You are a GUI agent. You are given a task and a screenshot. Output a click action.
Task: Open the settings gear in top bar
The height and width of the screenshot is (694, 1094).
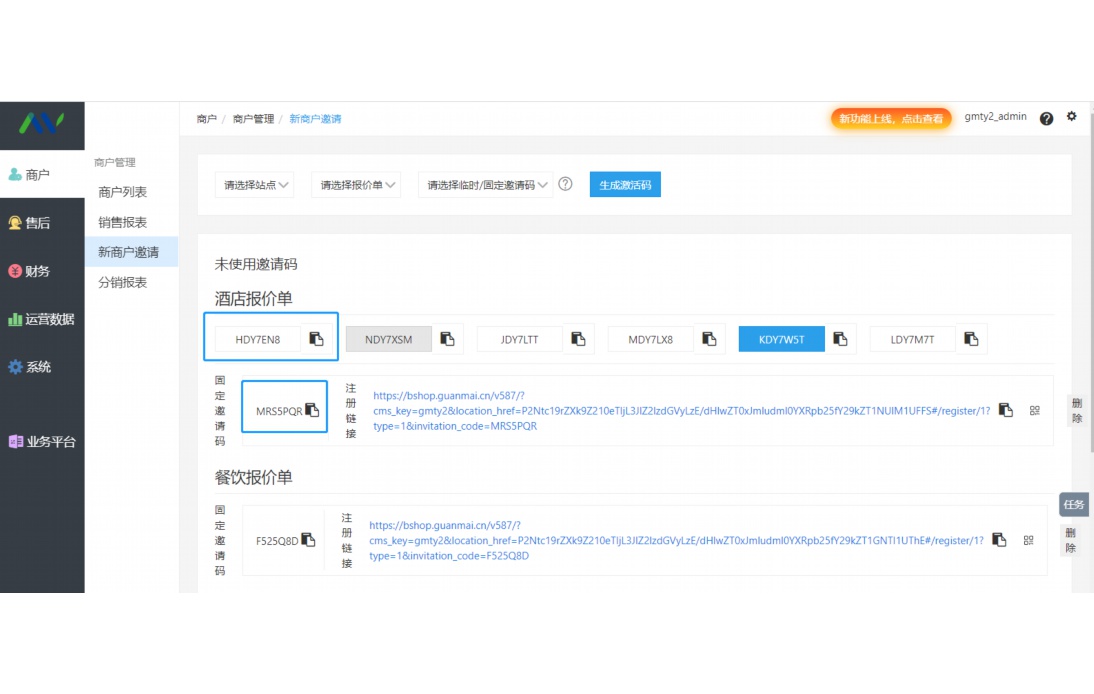(1071, 117)
